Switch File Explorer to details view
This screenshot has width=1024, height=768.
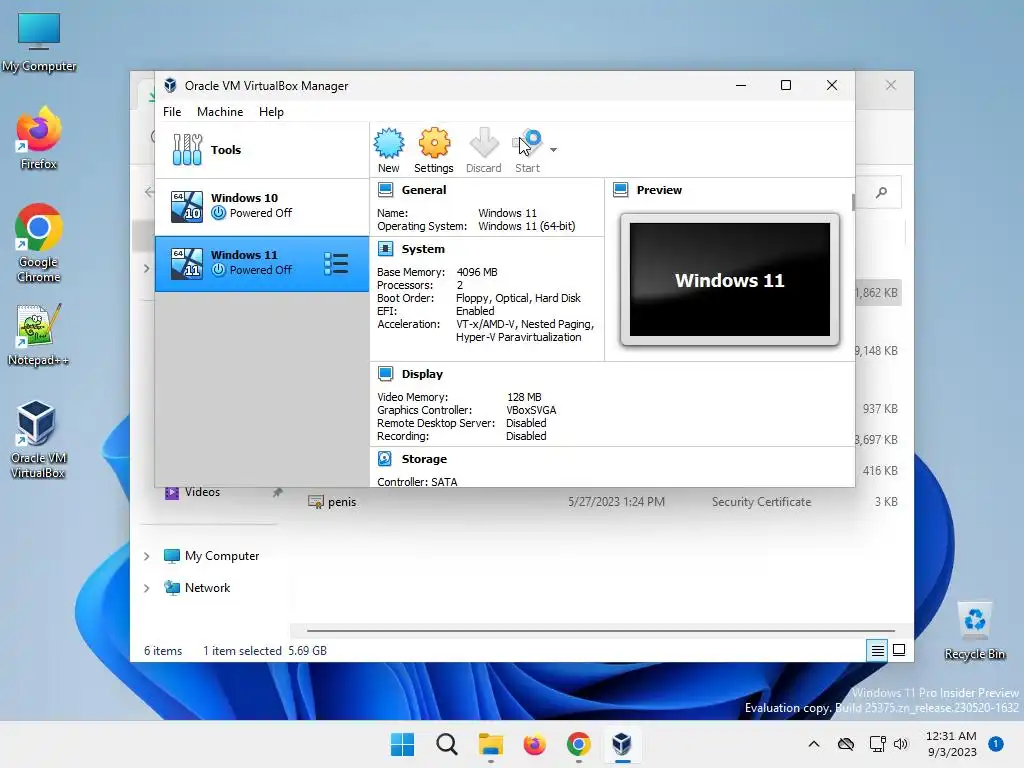(x=878, y=650)
